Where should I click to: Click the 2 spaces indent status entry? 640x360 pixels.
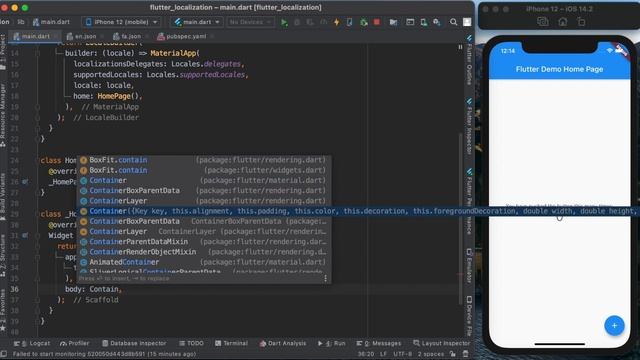tap(431, 354)
